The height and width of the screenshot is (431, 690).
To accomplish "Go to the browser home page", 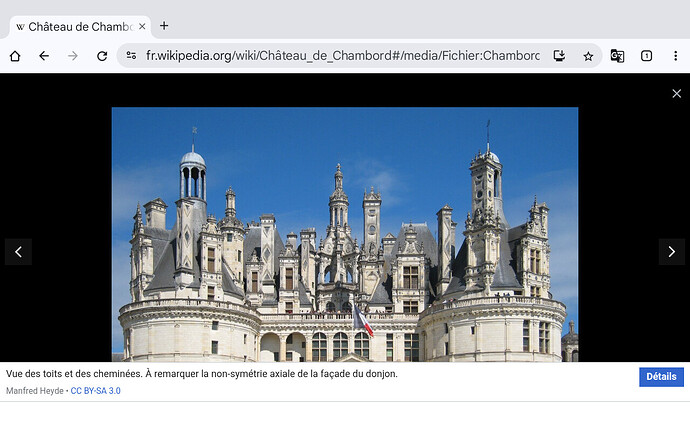I will tap(15, 56).
